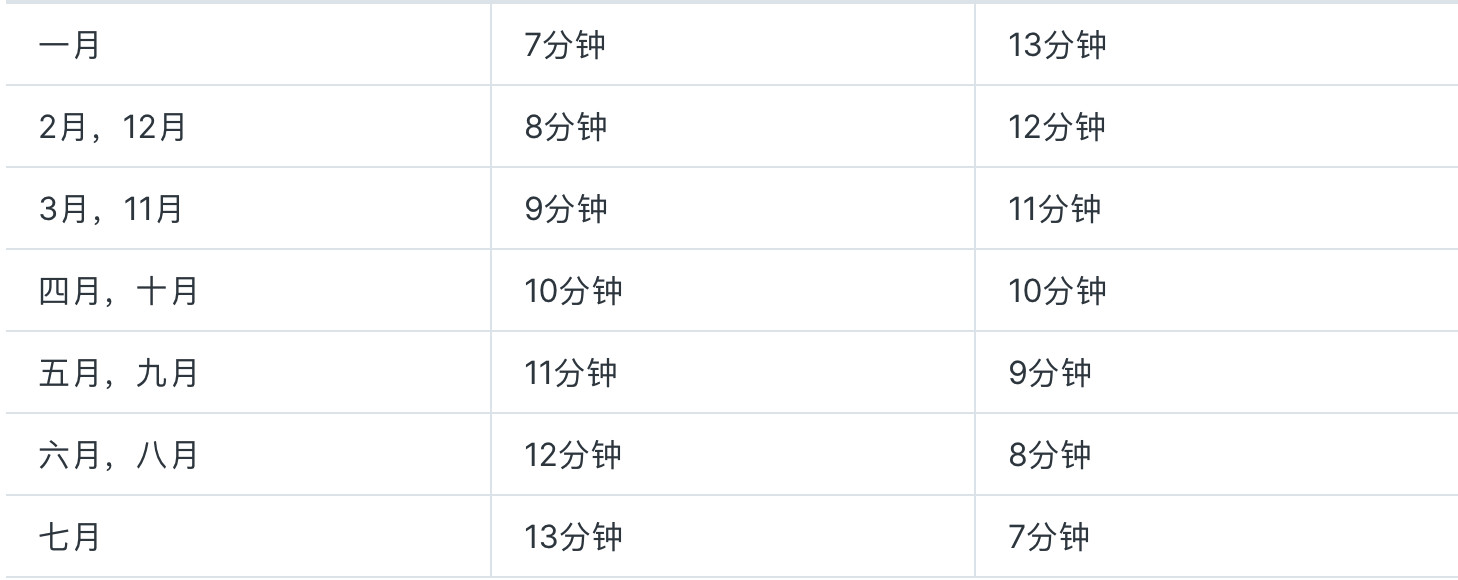Click the 六月，八月 cell

(118, 456)
